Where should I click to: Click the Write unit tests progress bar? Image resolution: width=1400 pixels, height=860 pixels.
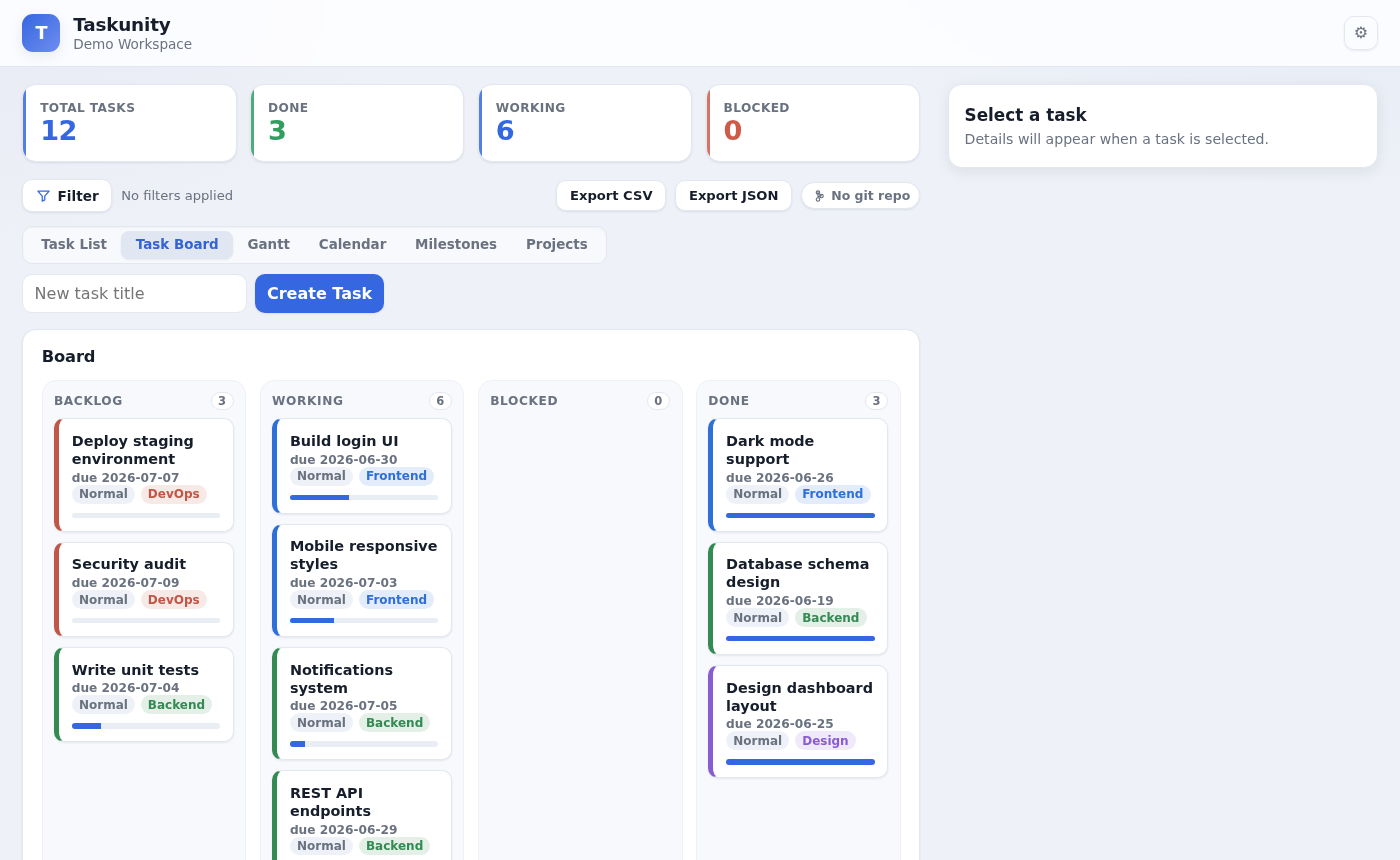click(146, 726)
